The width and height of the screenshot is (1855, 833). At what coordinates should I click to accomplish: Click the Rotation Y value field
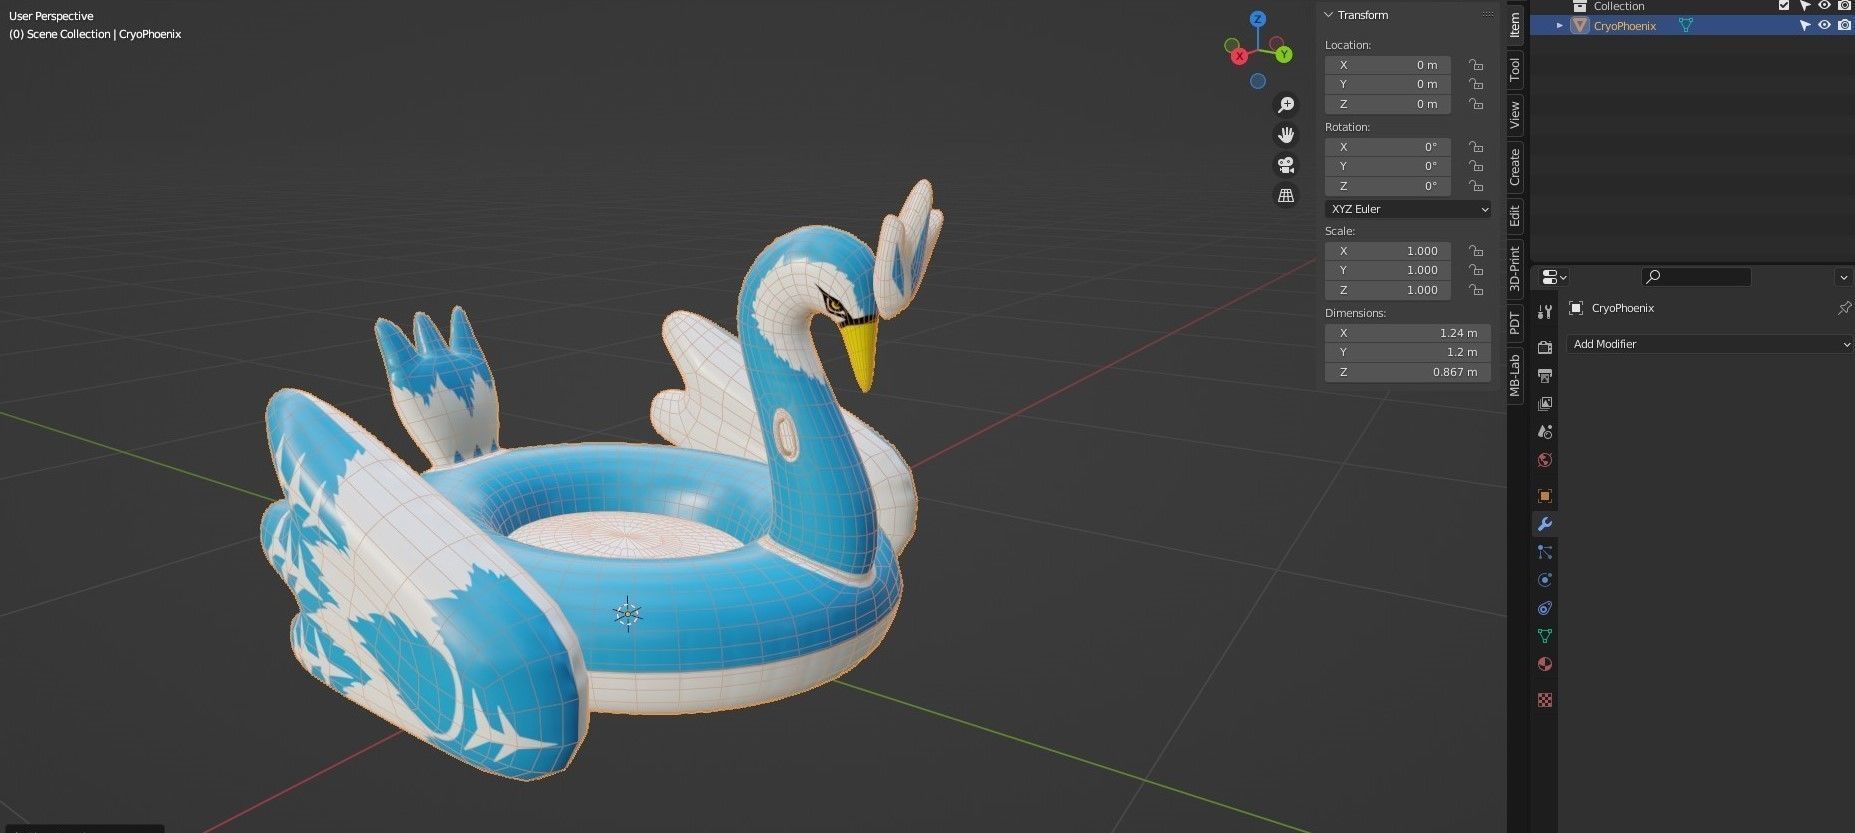(x=1388, y=166)
